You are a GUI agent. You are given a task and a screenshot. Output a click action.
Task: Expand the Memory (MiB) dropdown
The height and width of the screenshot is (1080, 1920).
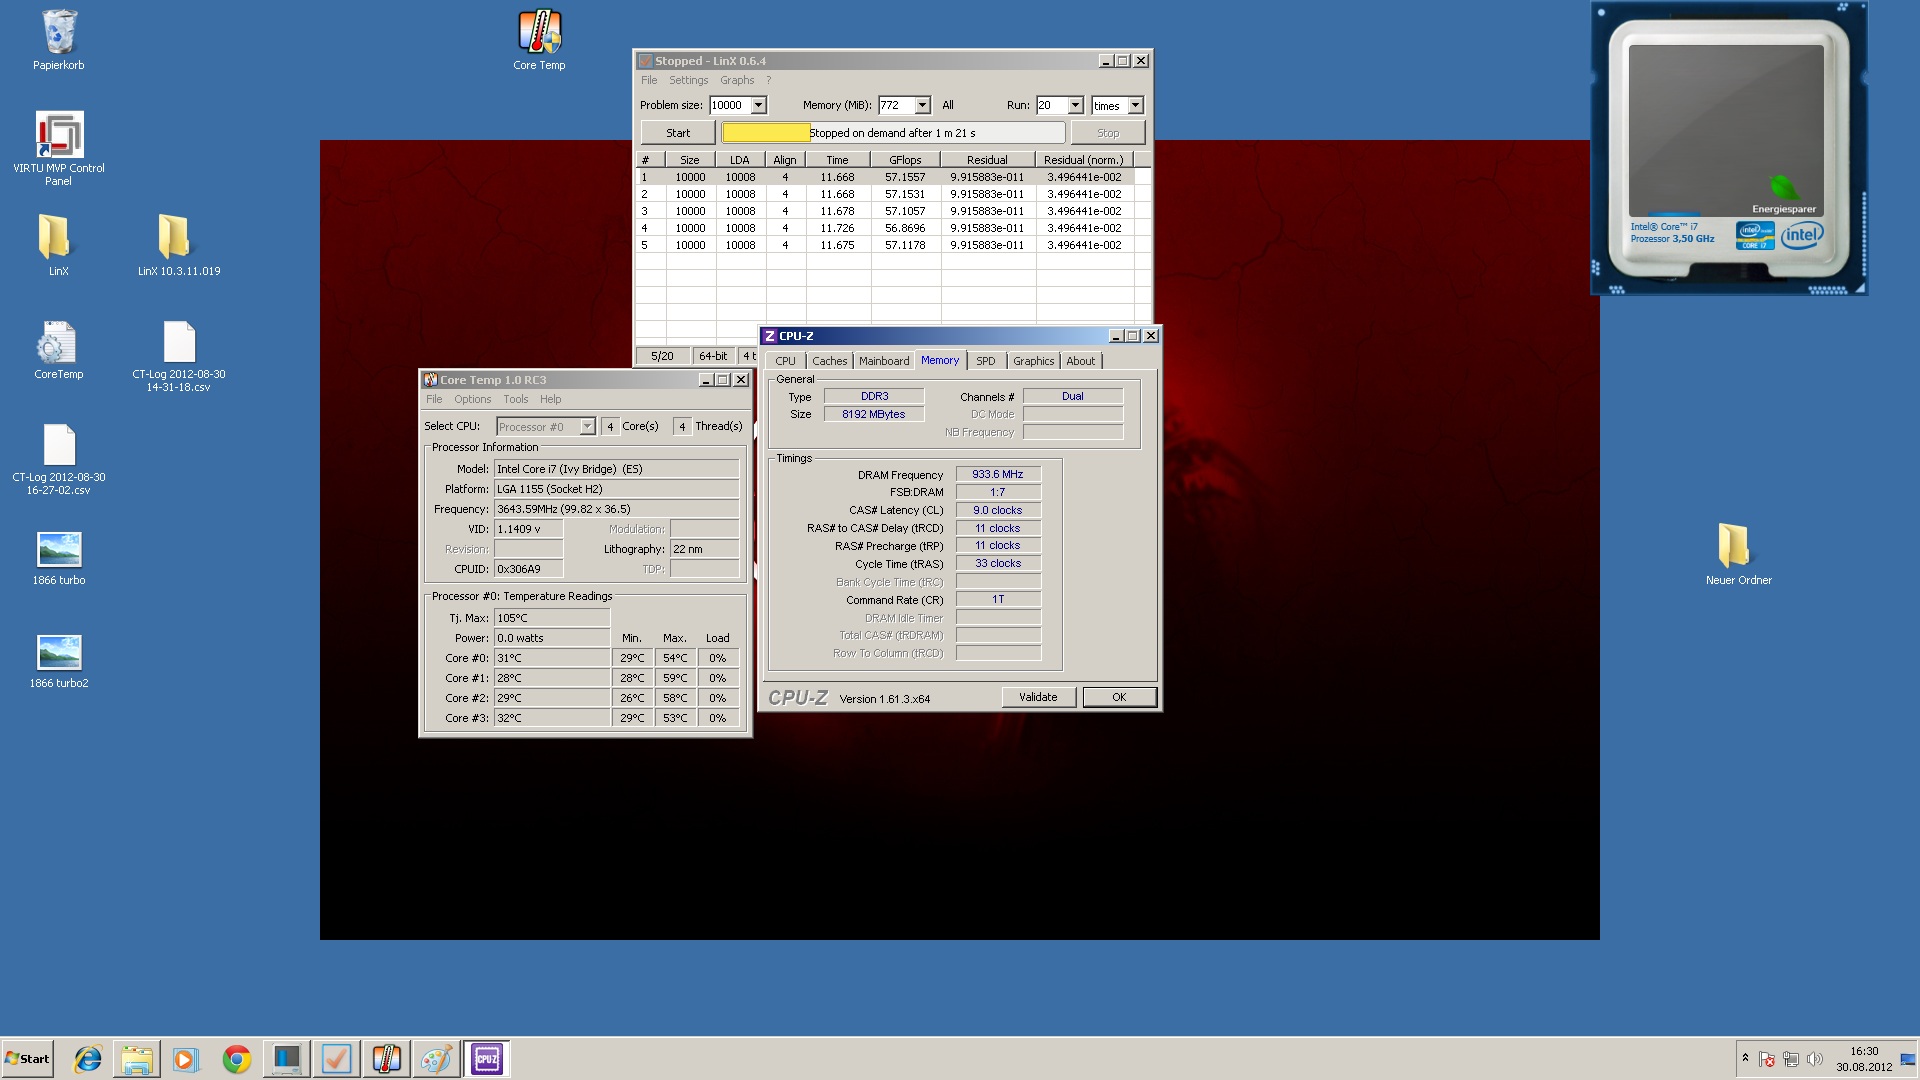pos(922,105)
